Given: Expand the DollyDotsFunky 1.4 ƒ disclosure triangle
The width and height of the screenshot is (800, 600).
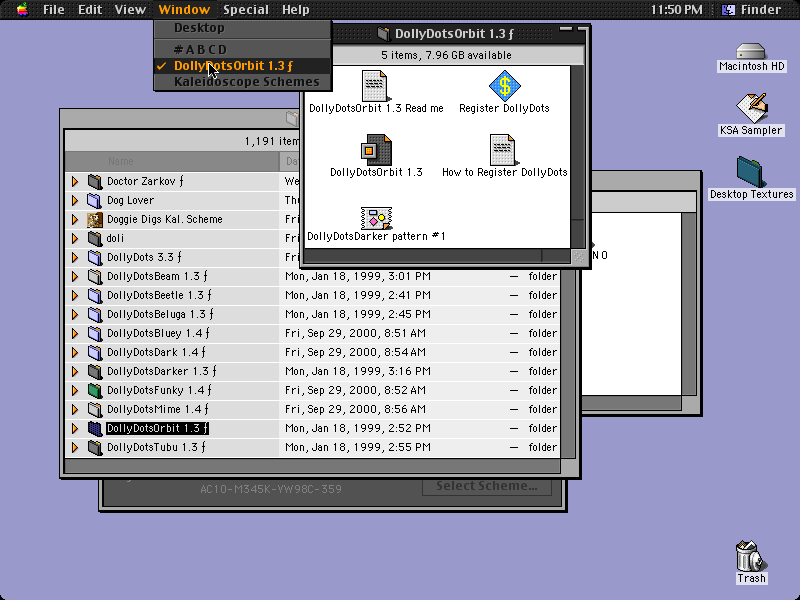Looking at the screenshot, I should point(74,390).
